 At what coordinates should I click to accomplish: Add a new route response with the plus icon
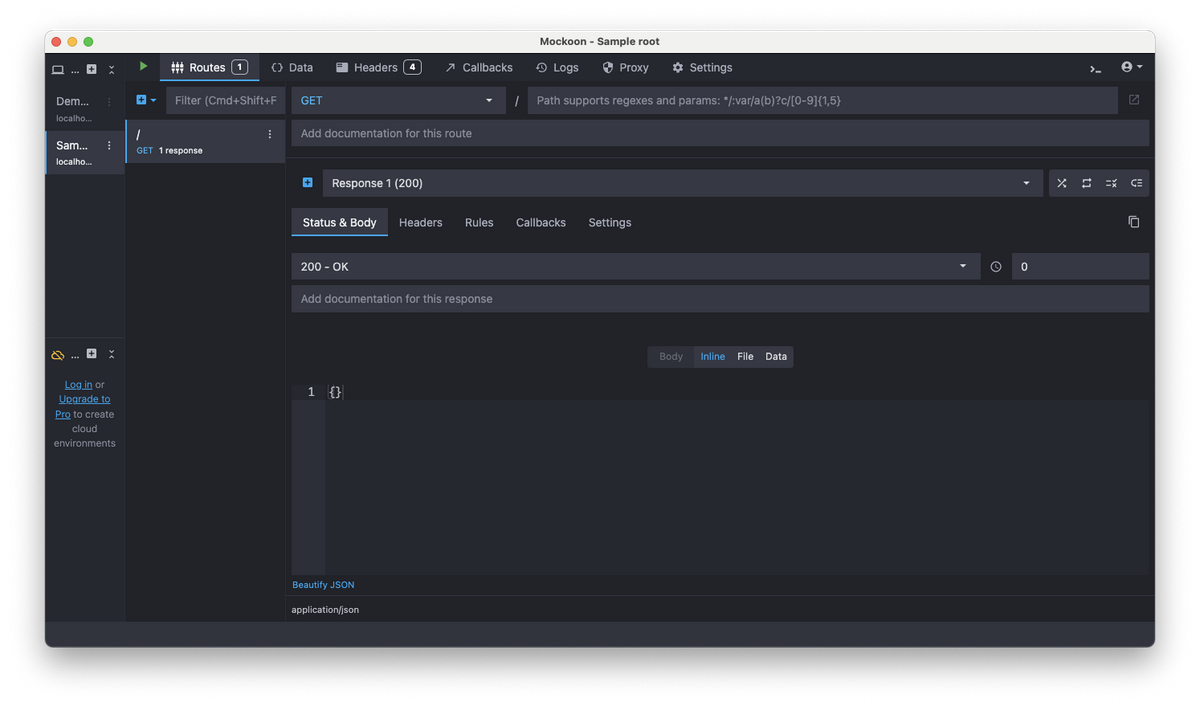(307, 183)
